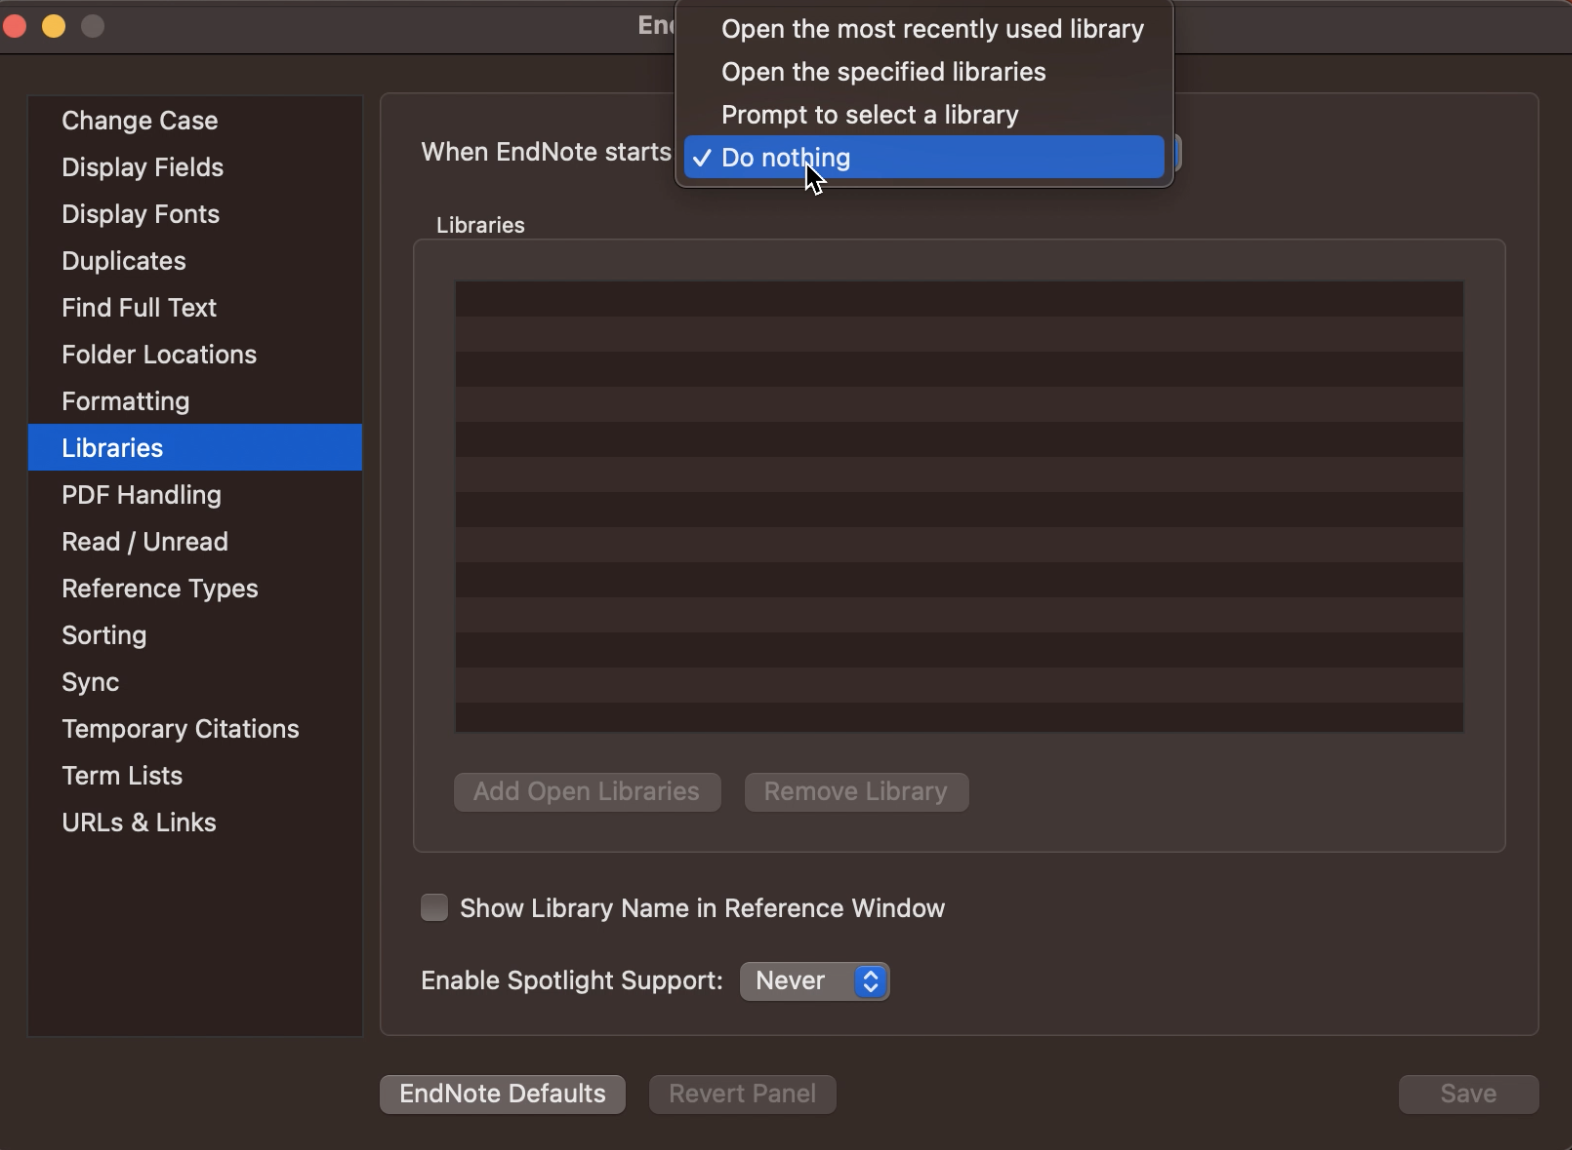Choose 'Open the specified libraries' menu item
This screenshot has height=1150, width=1572.
[x=883, y=72]
